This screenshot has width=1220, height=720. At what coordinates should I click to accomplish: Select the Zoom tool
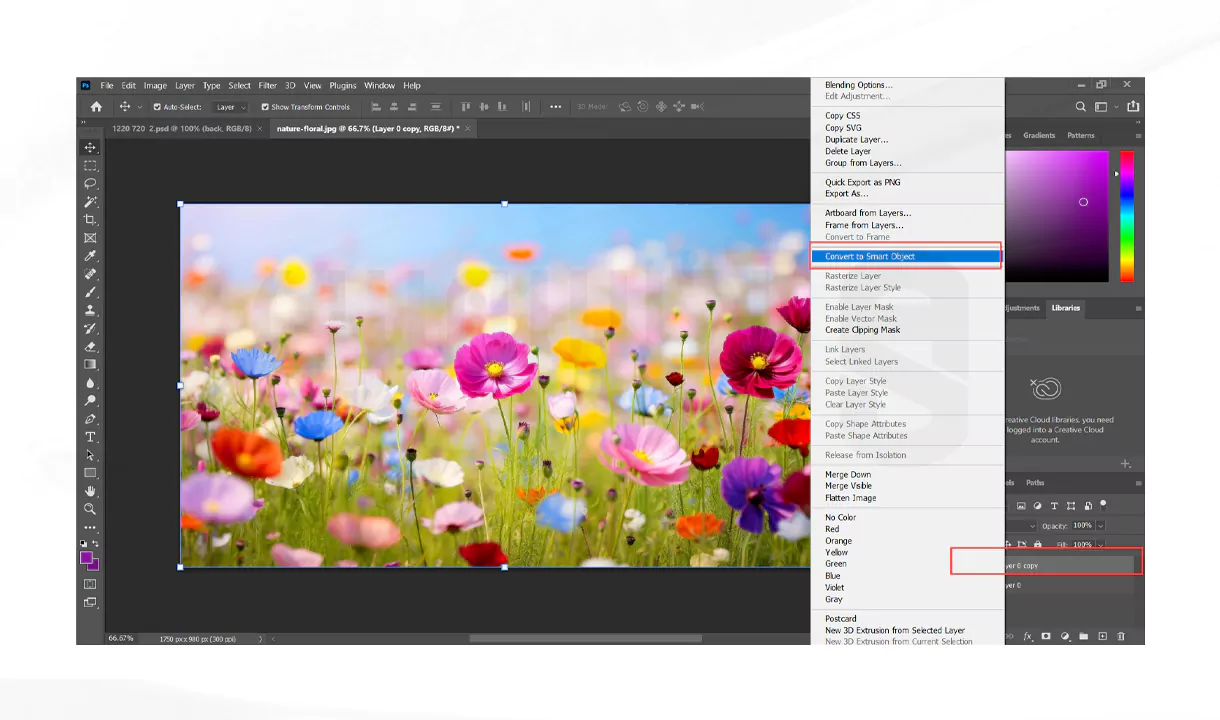(x=90, y=509)
